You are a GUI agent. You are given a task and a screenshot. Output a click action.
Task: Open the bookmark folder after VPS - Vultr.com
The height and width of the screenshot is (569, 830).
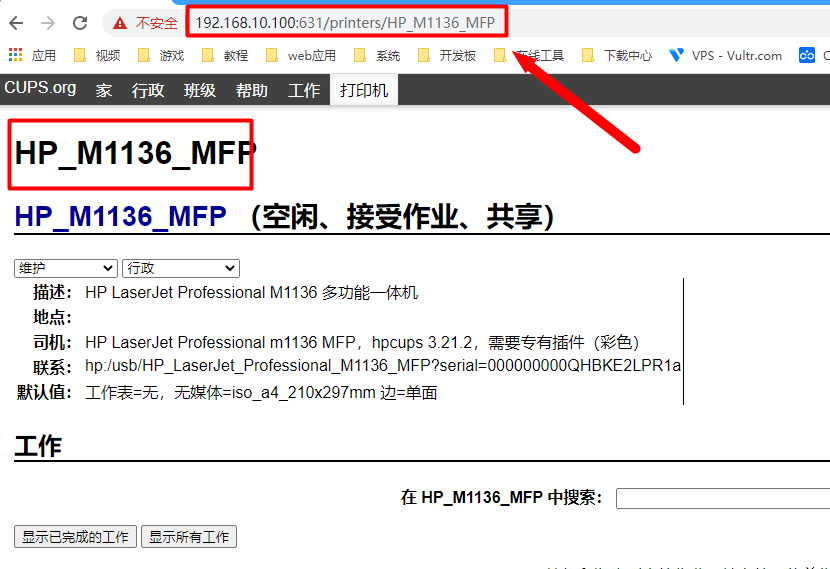tap(814, 55)
